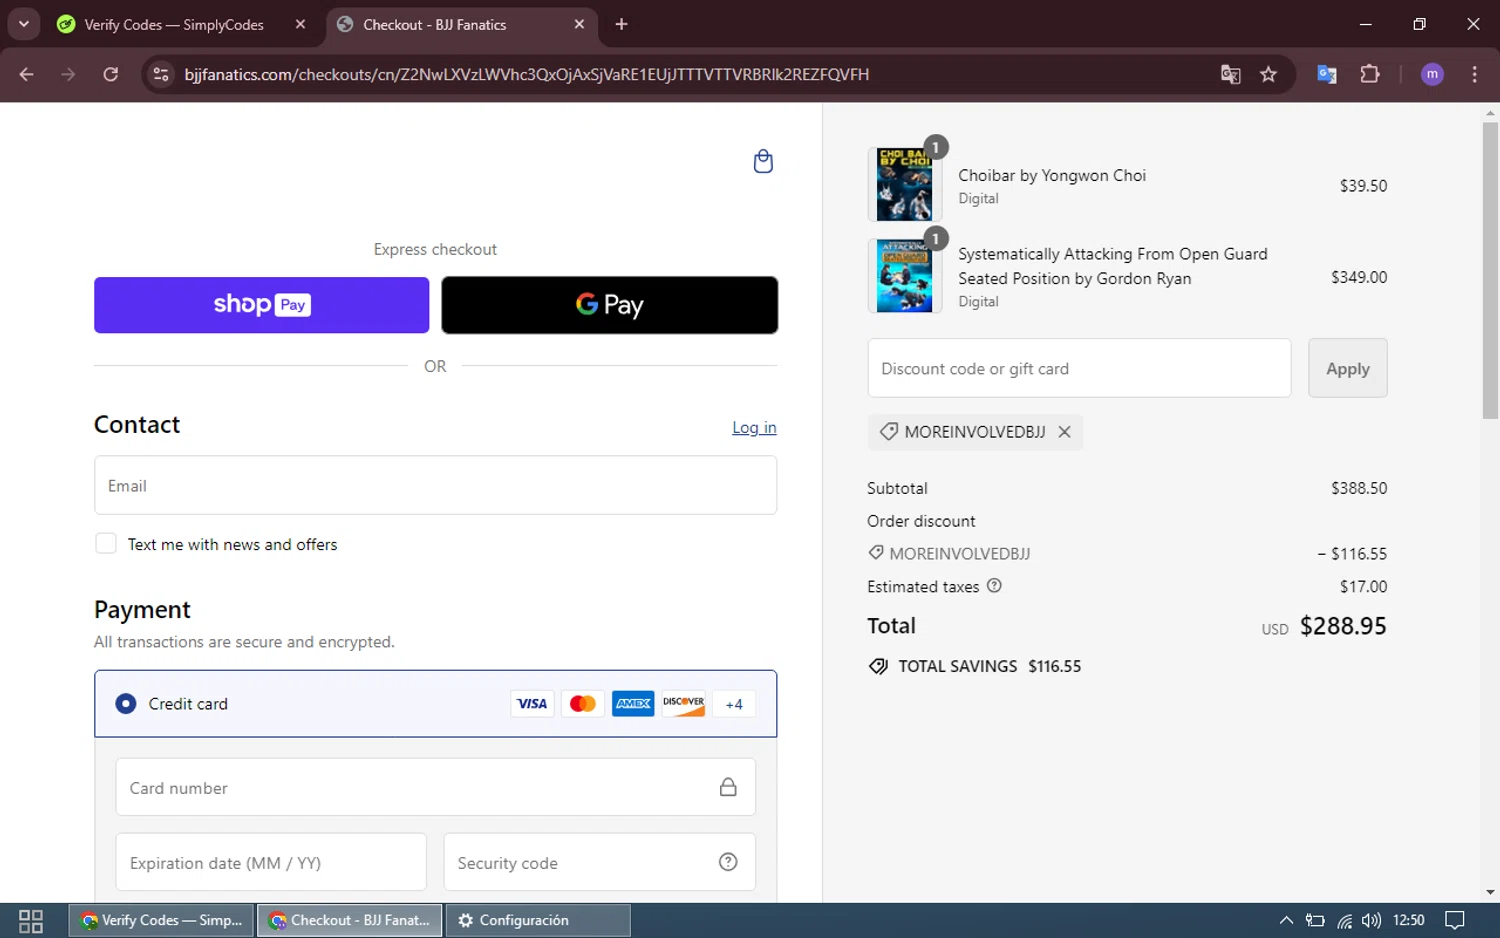Focus the Discount code or gift card field
1500x938 pixels.
pos(1079,368)
